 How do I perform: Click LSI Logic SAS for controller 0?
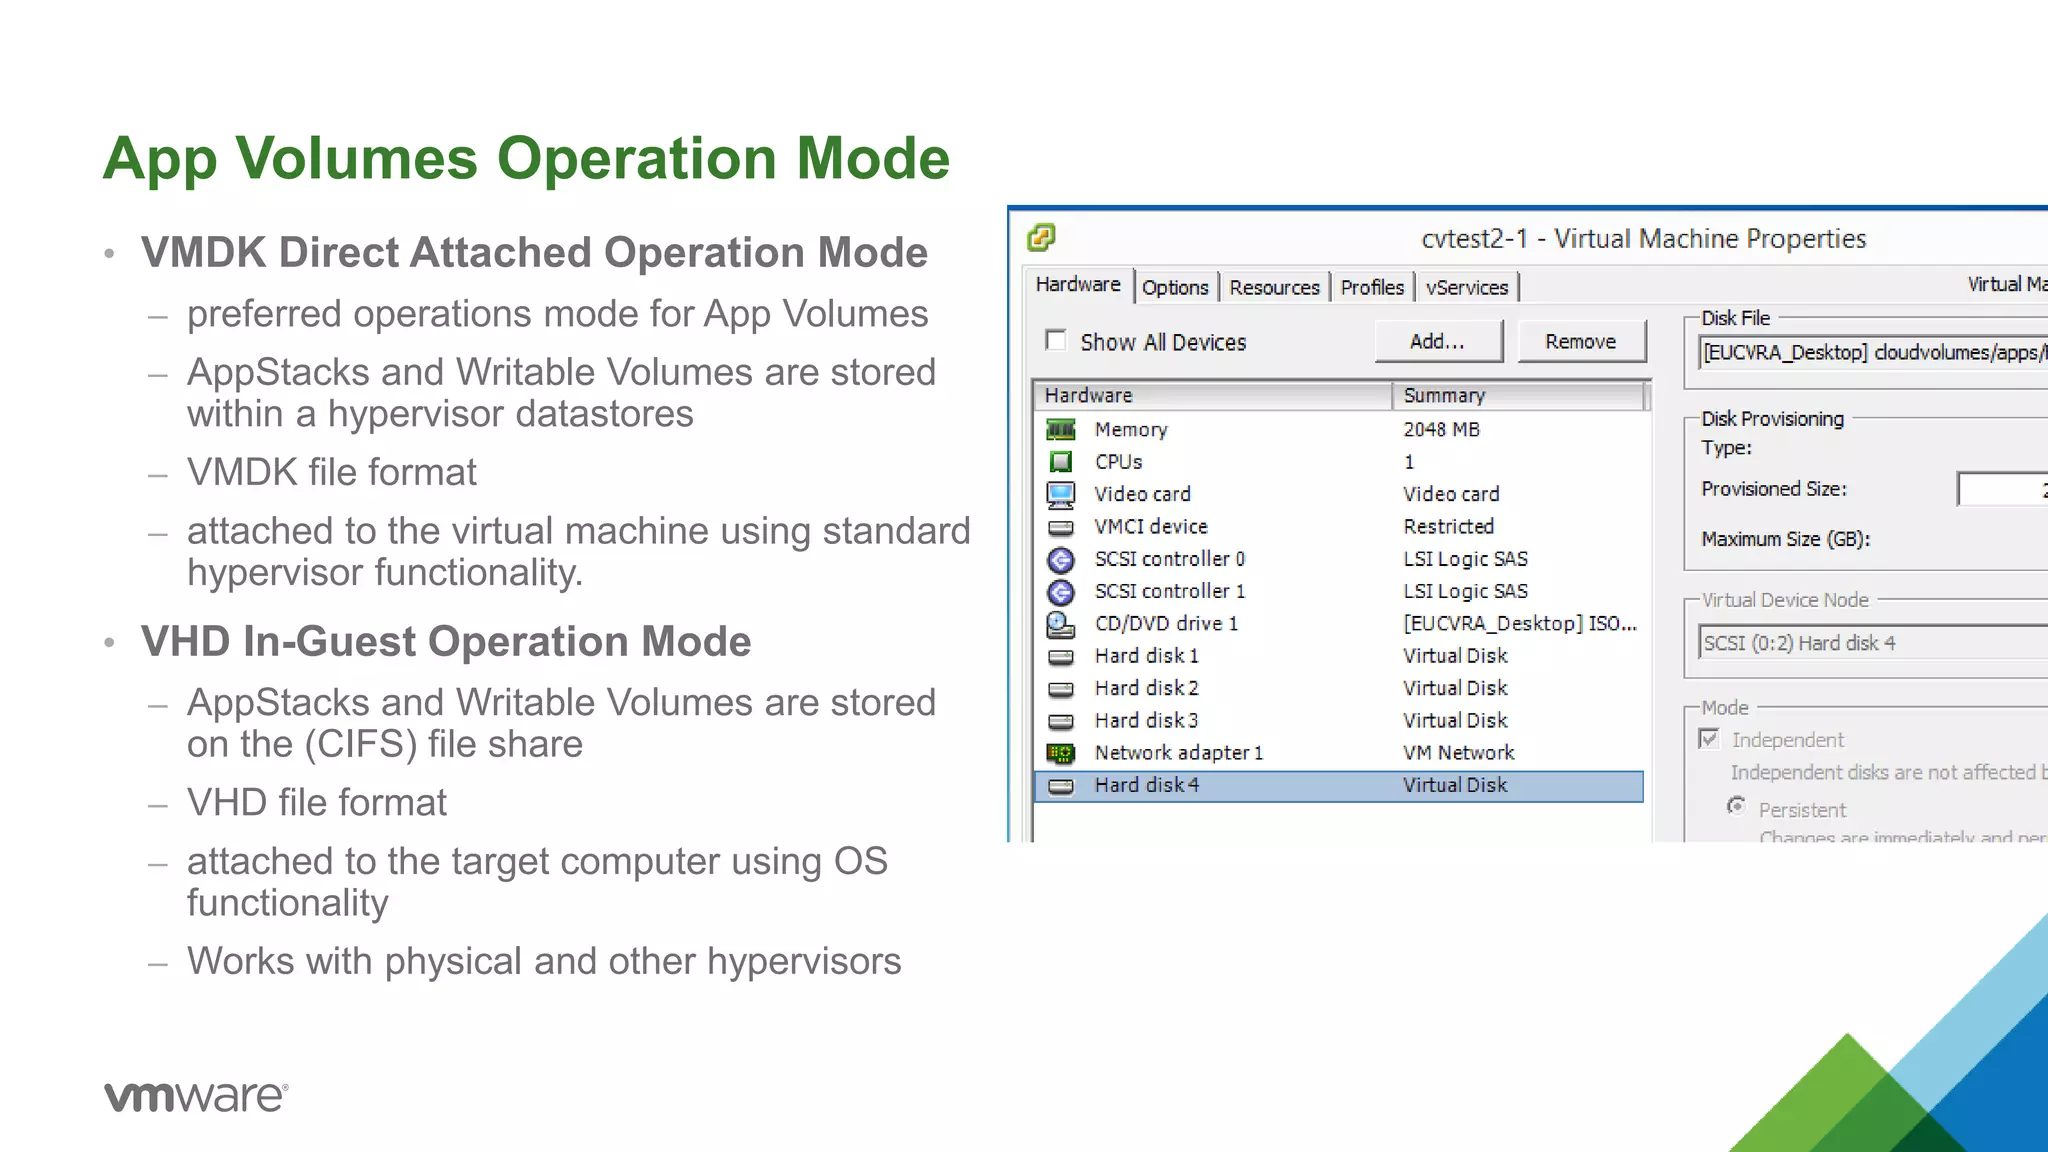click(x=1465, y=559)
